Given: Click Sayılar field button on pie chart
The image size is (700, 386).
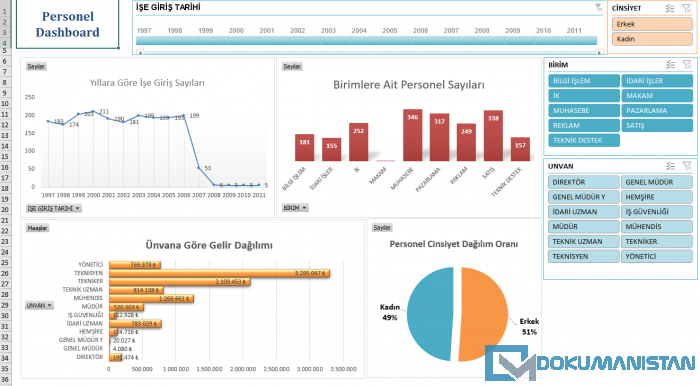Looking at the screenshot, I should tap(382, 228).
